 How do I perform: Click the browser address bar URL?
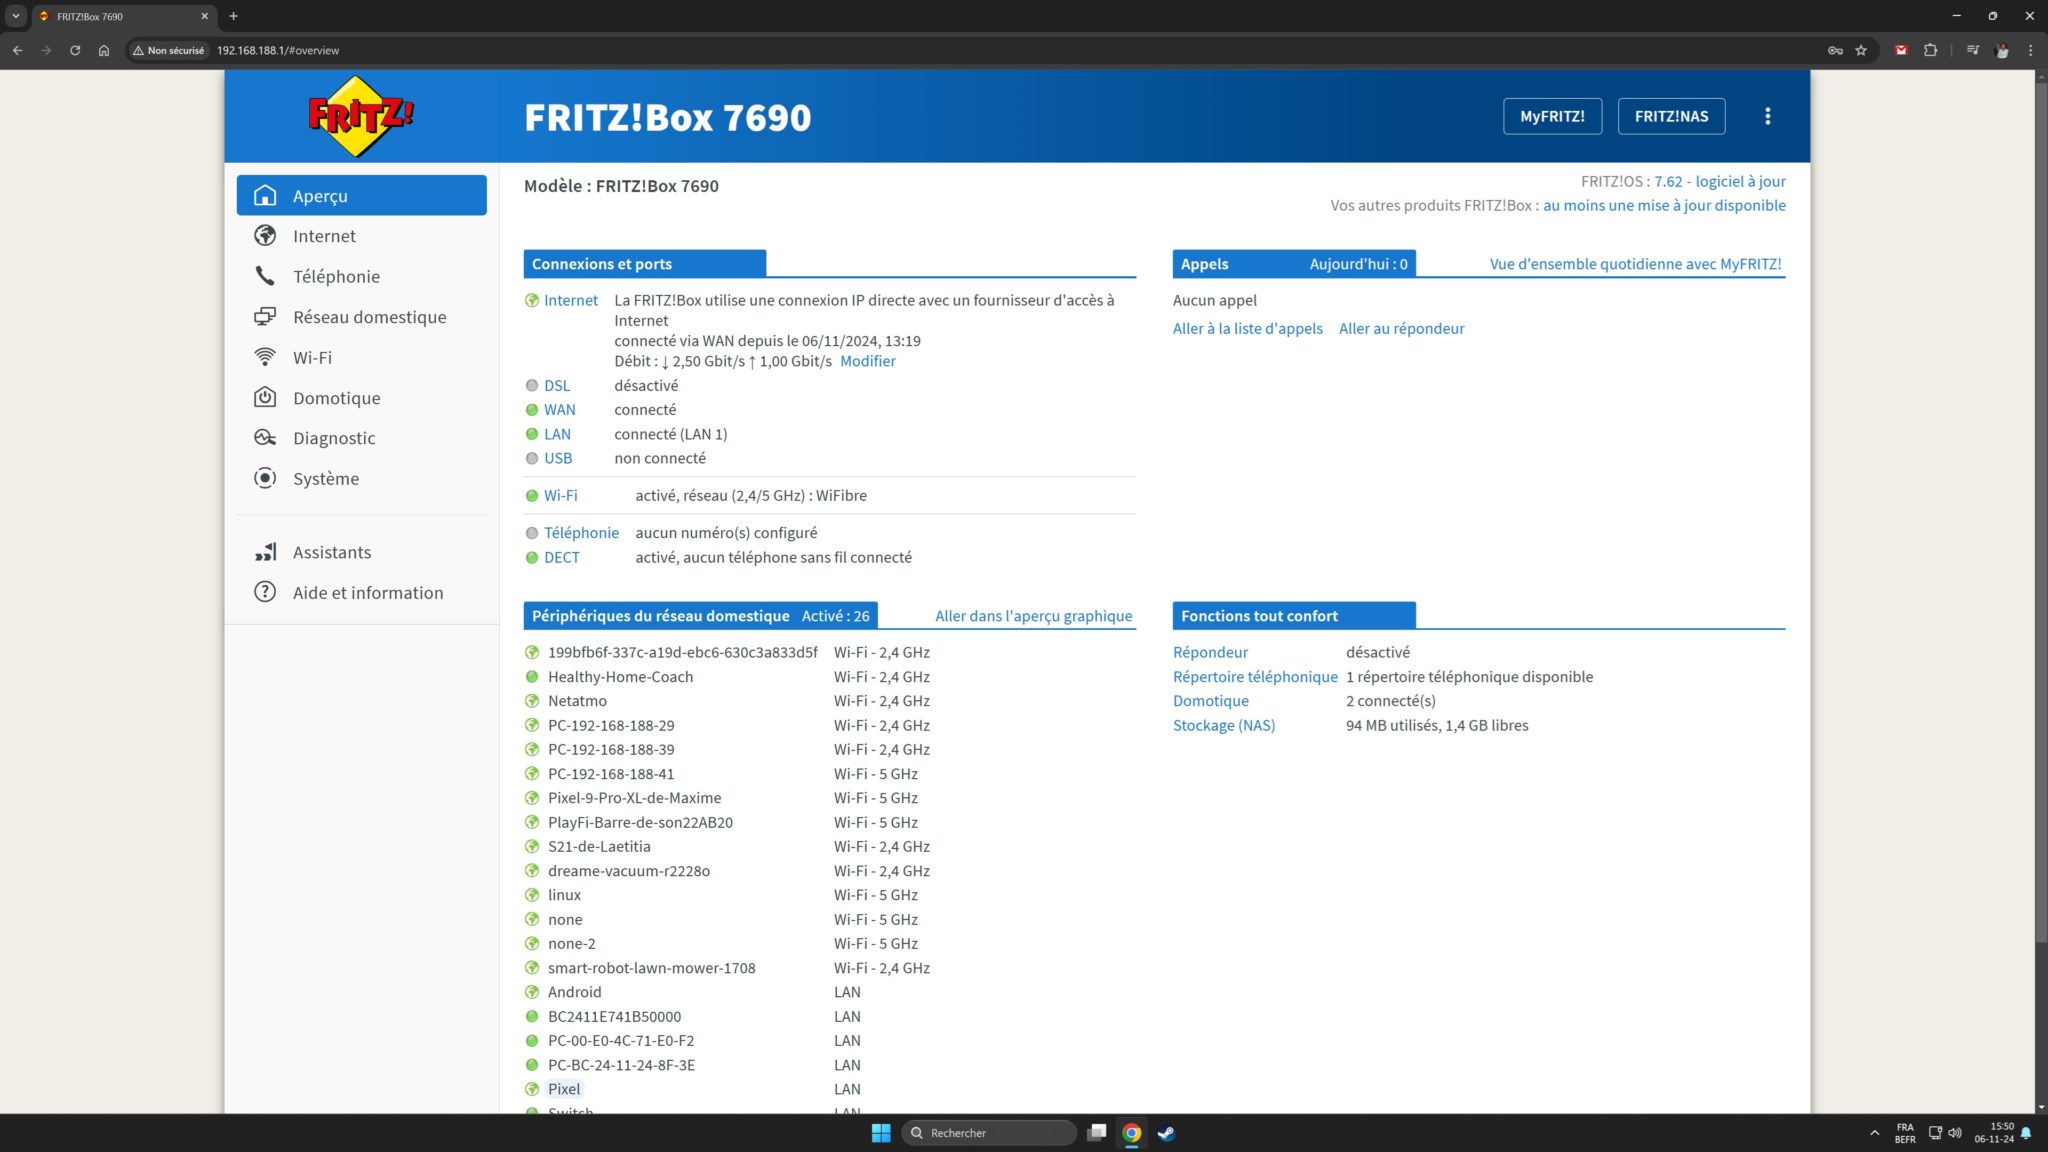(x=277, y=50)
